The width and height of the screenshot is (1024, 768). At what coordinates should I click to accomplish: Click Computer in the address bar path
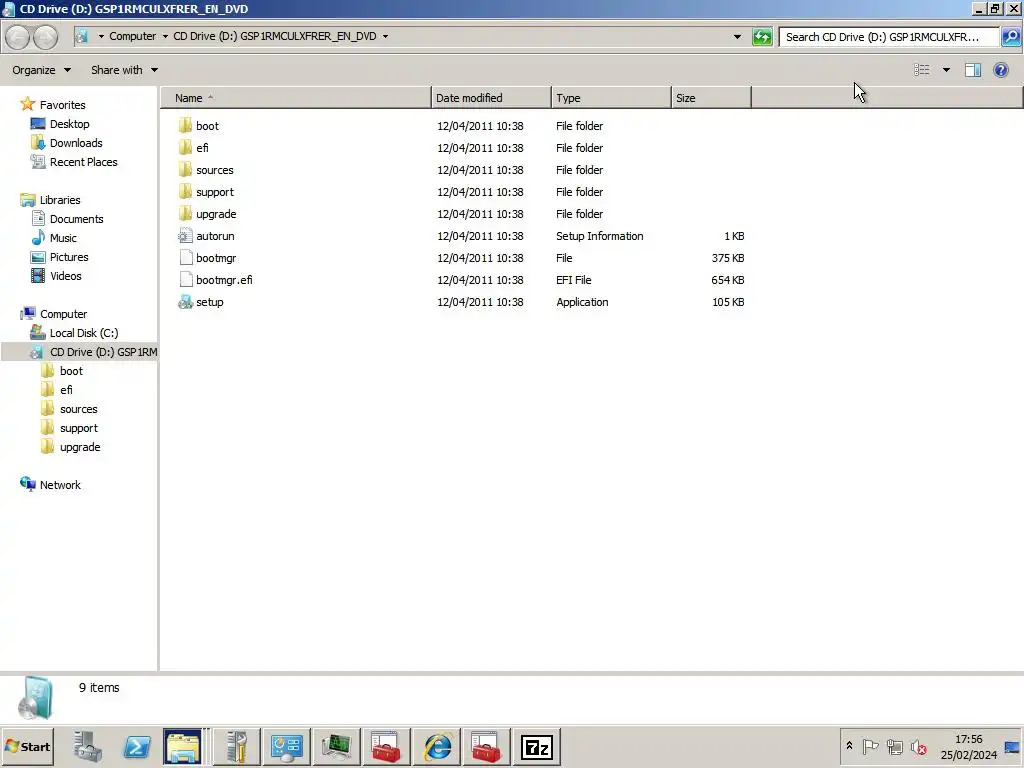point(133,37)
